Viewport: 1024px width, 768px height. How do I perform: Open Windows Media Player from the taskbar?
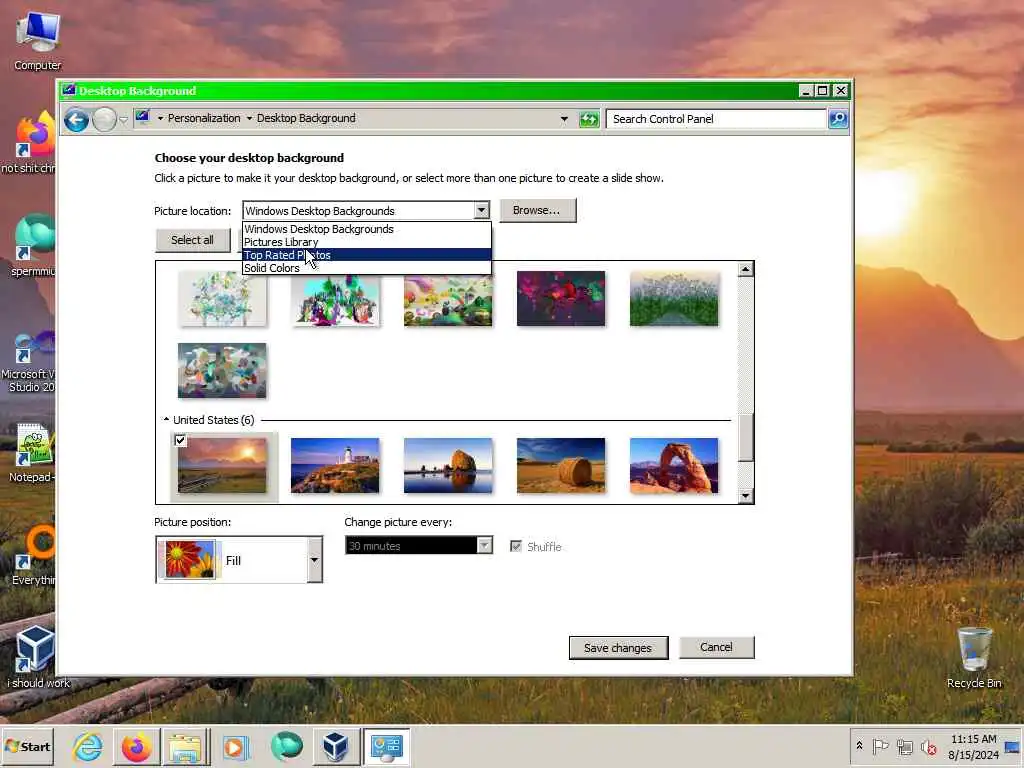(236, 747)
